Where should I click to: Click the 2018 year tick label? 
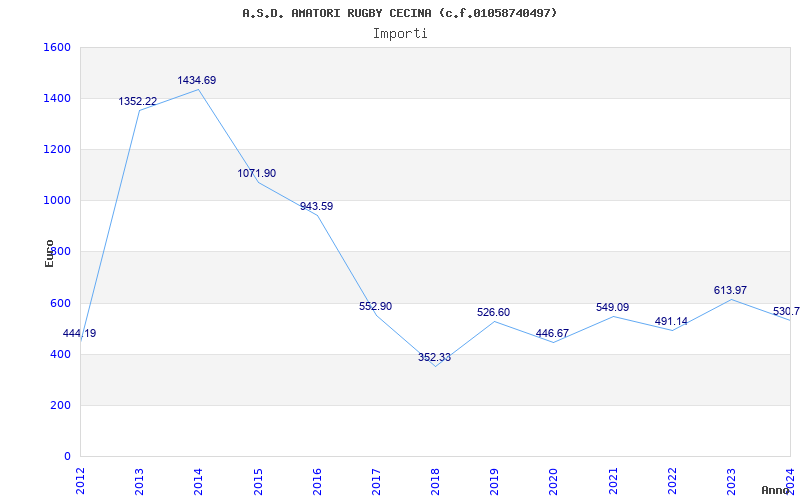434,479
